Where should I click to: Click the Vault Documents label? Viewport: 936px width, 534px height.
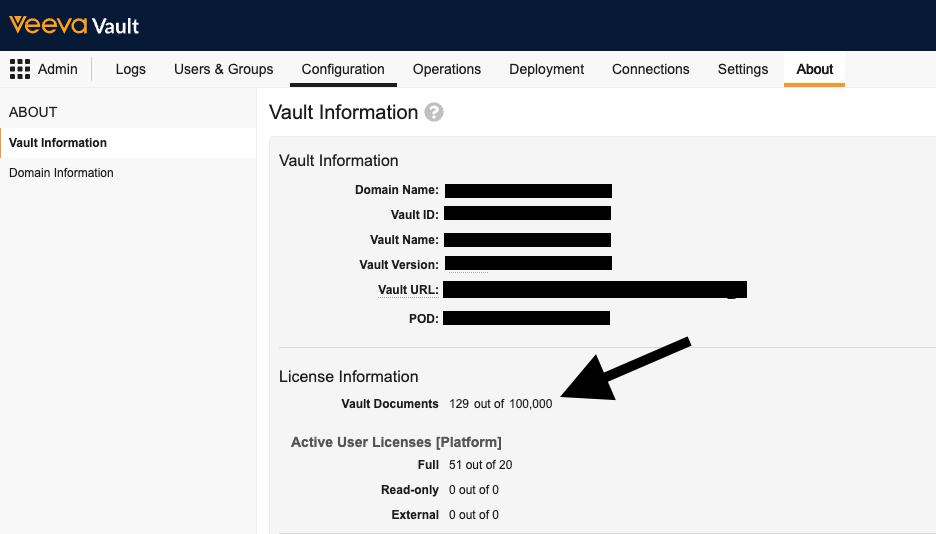[390, 404]
